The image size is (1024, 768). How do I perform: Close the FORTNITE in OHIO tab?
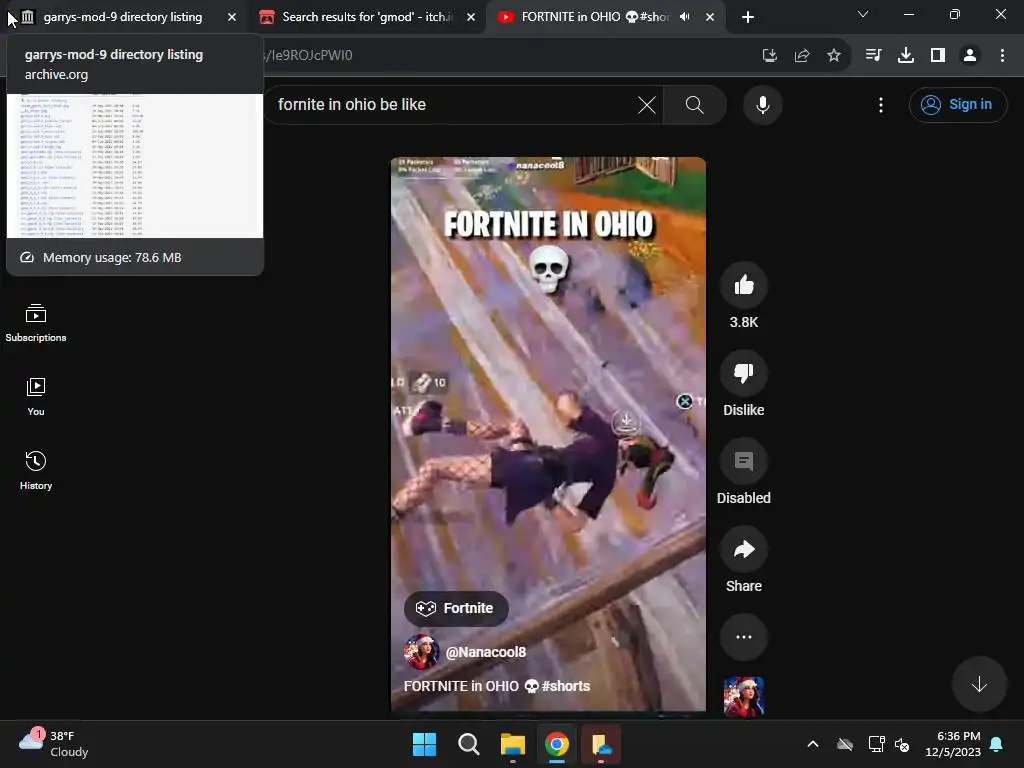click(710, 18)
